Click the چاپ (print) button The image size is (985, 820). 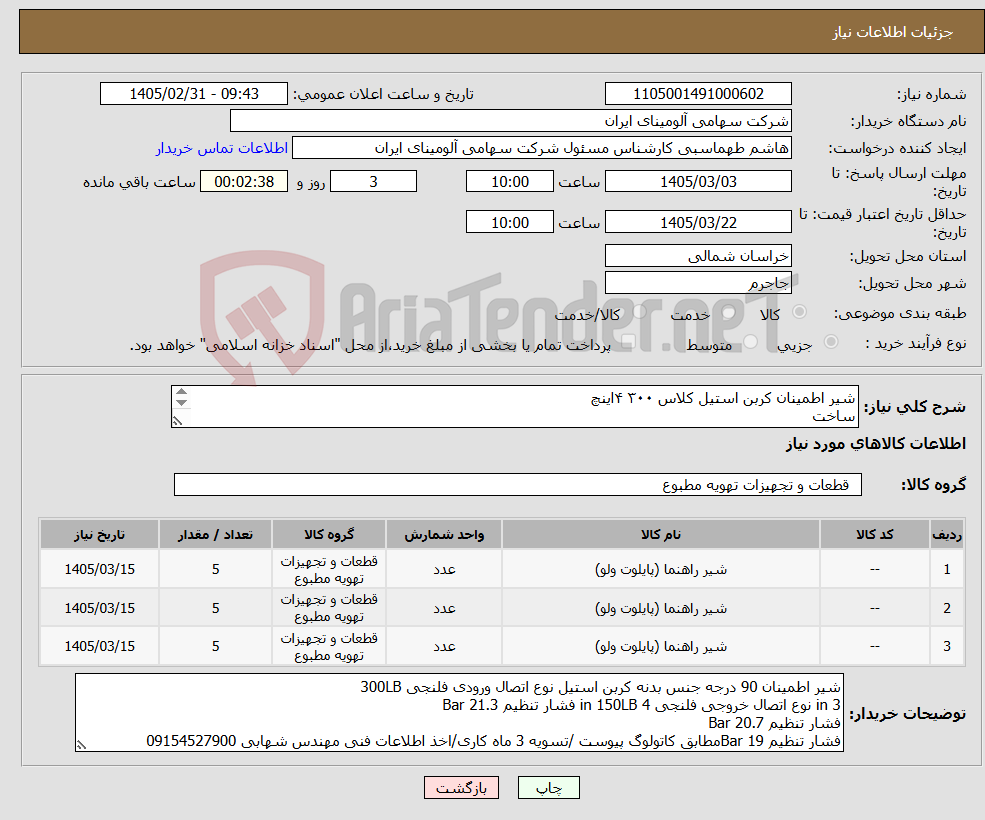coord(548,787)
